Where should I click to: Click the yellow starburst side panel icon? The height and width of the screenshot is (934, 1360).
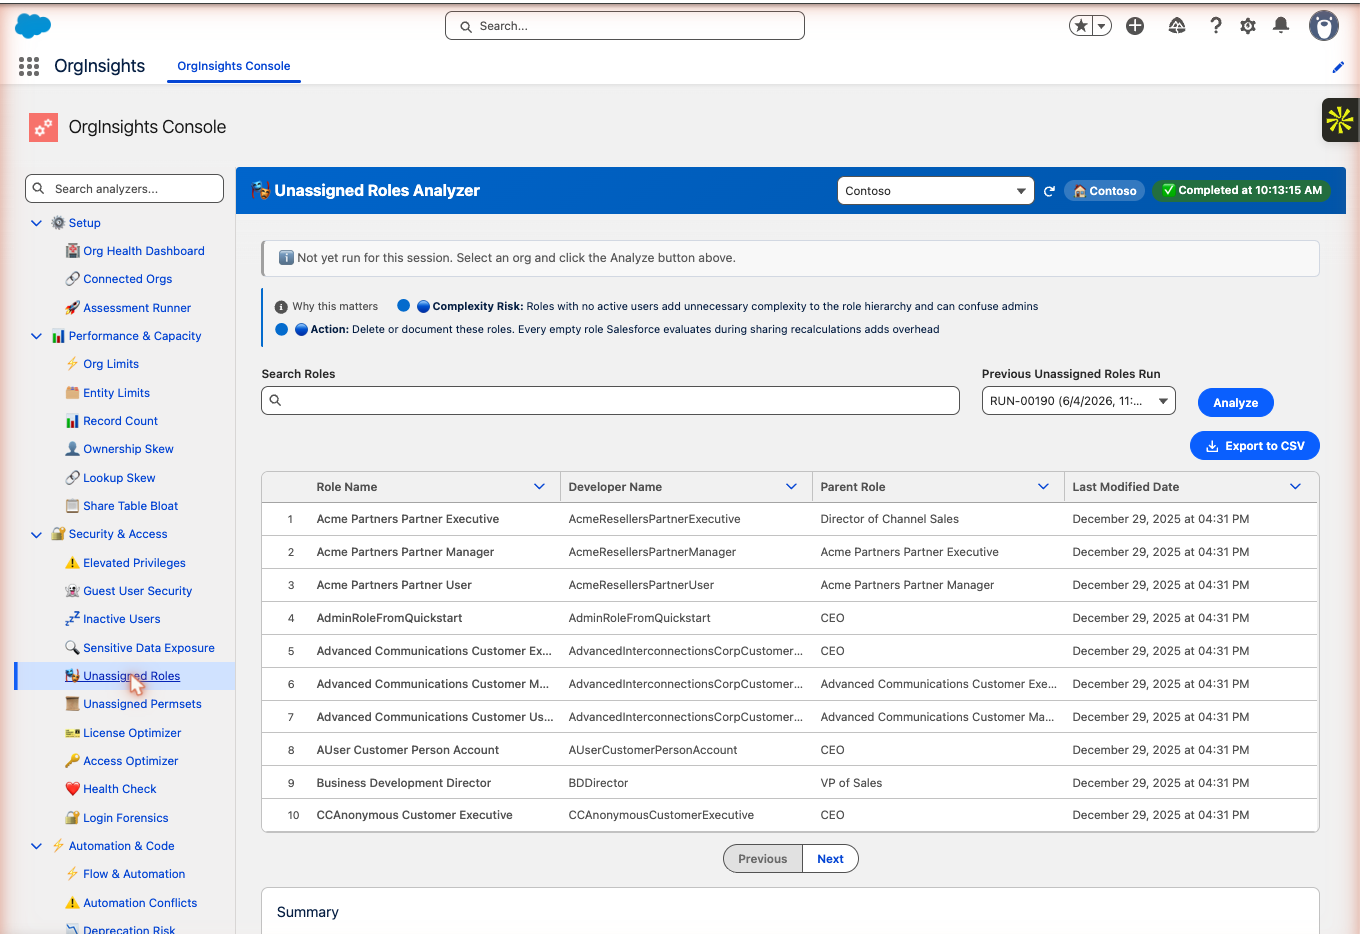click(1340, 120)
